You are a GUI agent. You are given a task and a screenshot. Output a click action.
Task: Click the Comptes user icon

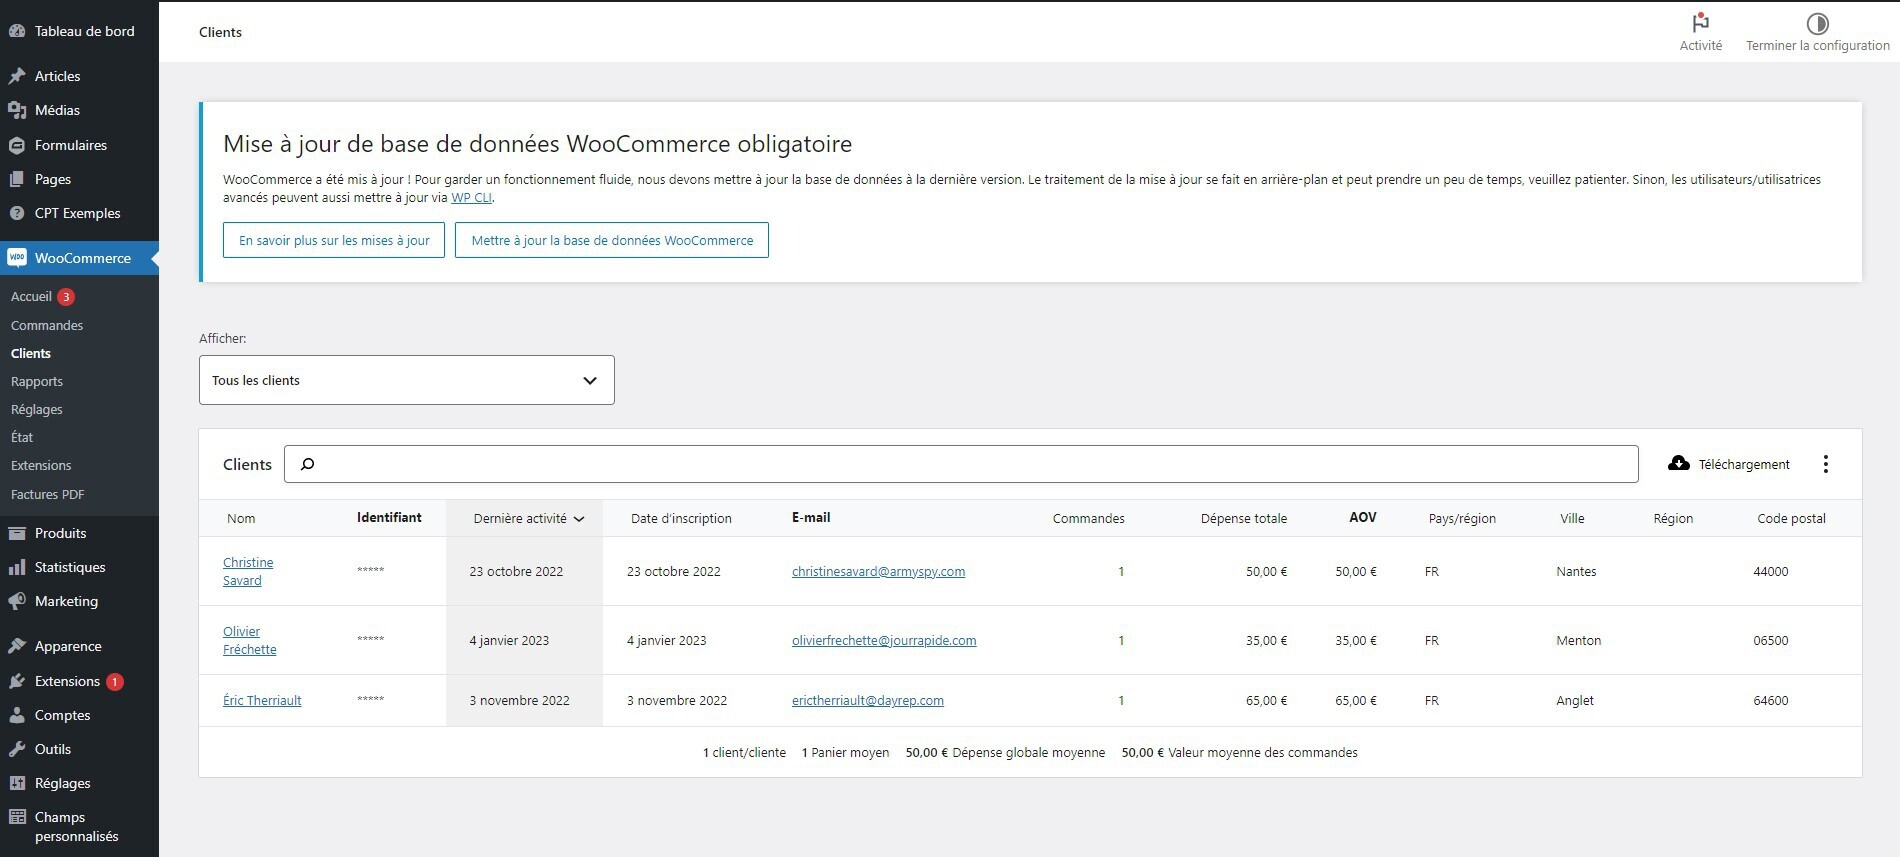[x=17, y=715]
